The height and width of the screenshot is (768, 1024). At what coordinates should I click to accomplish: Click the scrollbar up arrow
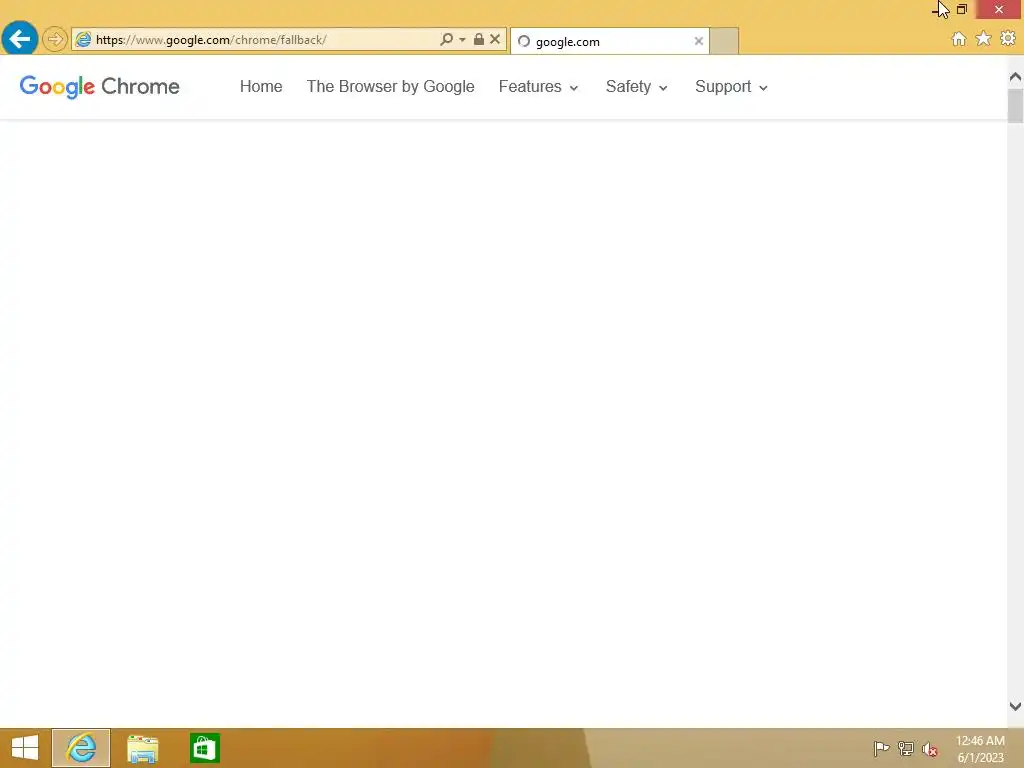tap(1015, 77)
